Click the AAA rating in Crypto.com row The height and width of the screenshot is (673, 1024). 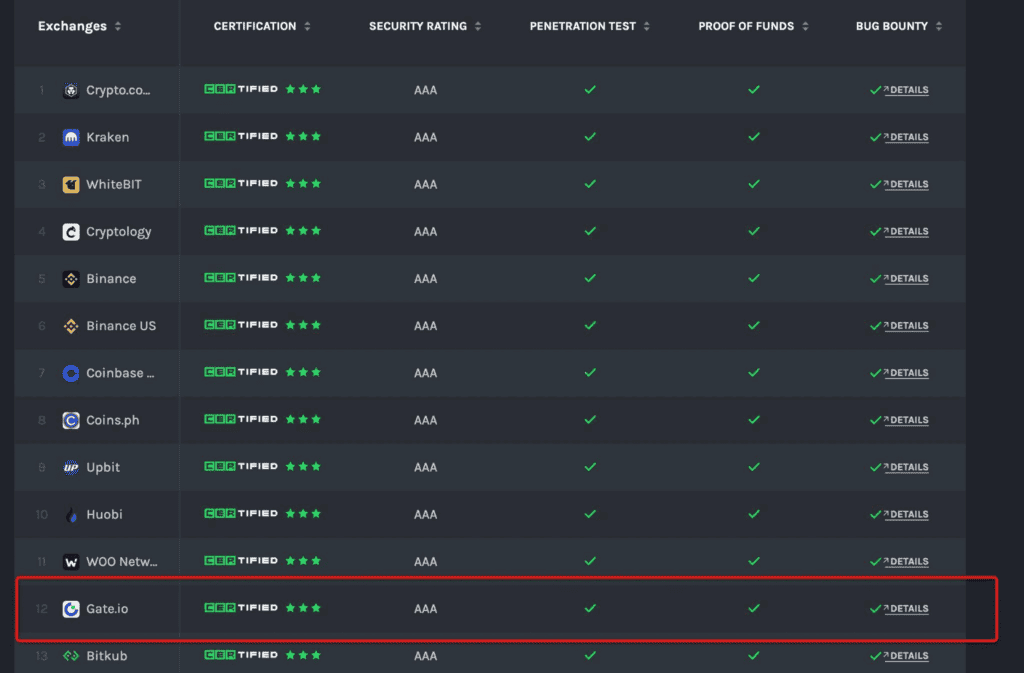click(x=425, y=90)
